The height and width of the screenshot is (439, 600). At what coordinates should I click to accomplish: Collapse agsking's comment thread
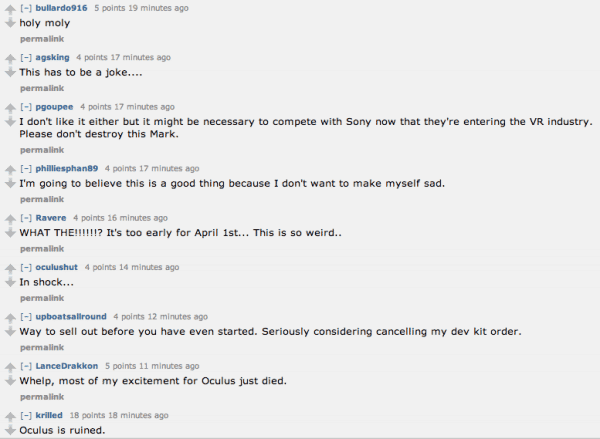click(26, 57)
